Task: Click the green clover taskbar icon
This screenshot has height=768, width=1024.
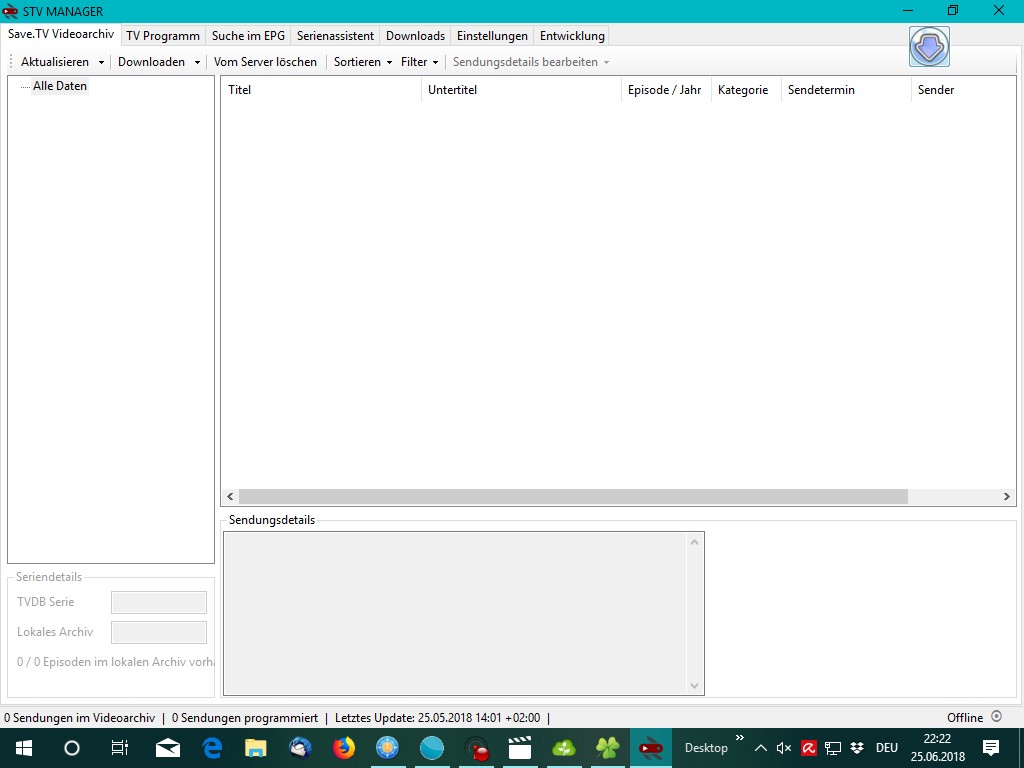Action: coord(607,748)
